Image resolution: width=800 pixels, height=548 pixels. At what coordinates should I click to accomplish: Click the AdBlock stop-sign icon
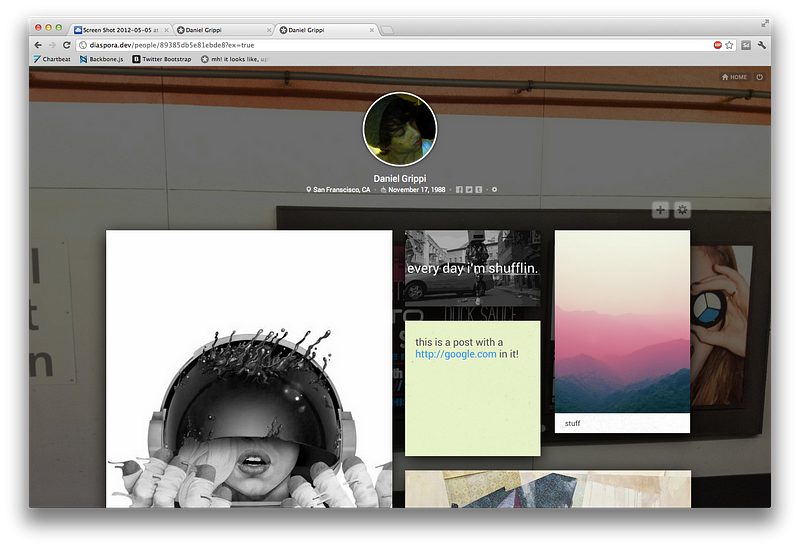coord(718,45)
